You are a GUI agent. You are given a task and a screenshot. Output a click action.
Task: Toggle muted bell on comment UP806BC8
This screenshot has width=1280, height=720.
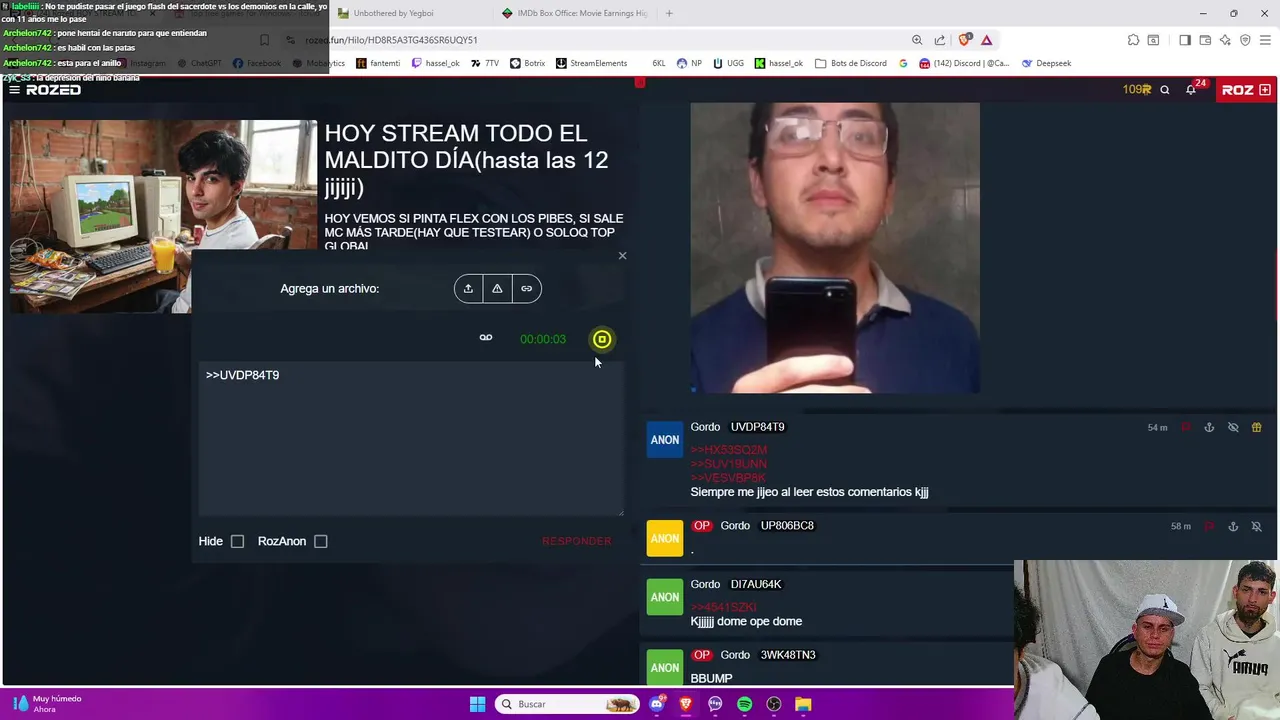1257,526
